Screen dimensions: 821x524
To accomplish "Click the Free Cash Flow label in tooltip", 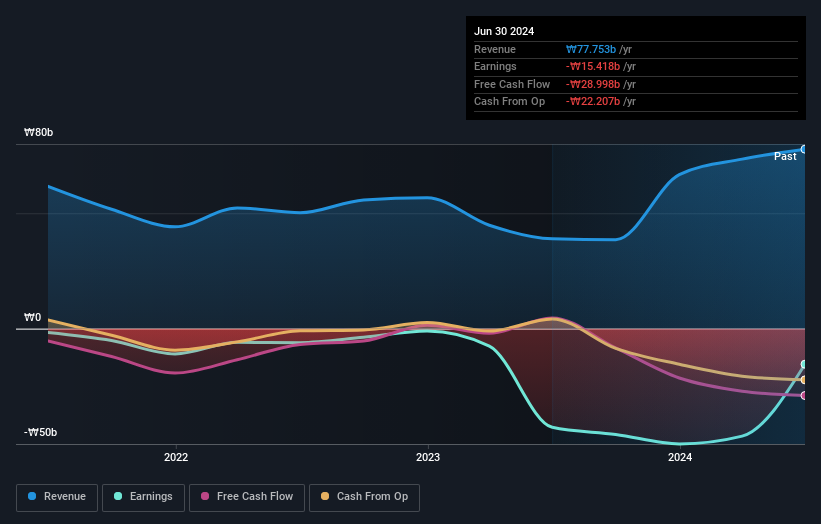I will coord(512,84).
